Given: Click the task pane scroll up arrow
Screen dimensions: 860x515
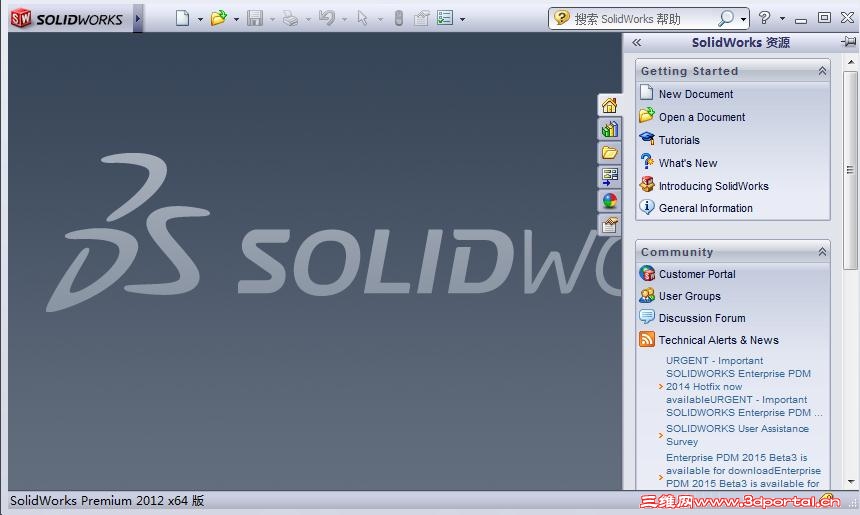Looking at the screenshot, I should tap(851, 61).
